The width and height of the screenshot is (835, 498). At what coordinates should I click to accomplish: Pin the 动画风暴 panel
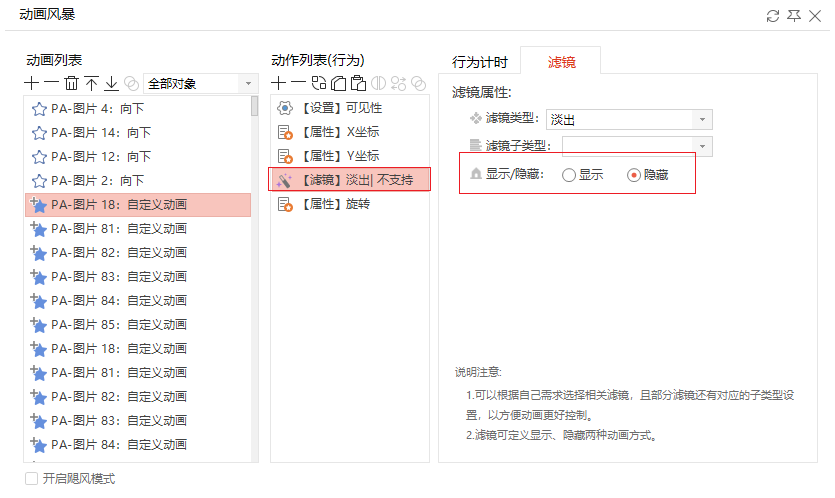(793, 16)
